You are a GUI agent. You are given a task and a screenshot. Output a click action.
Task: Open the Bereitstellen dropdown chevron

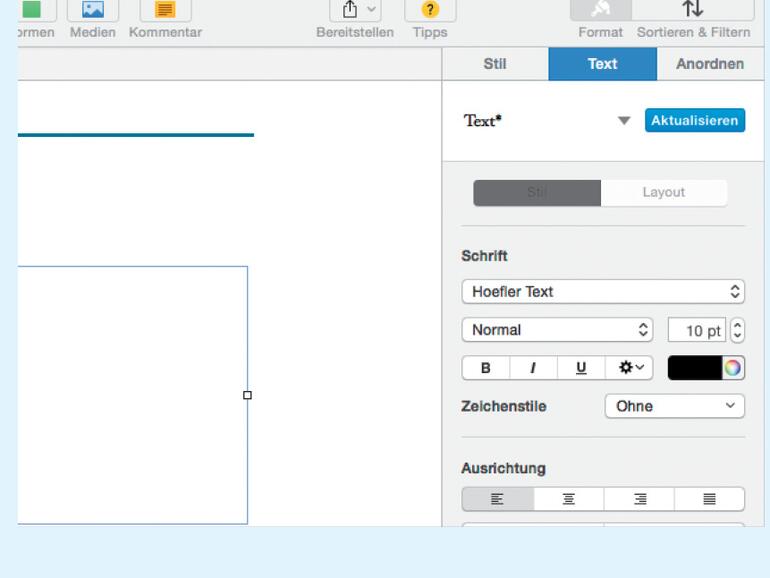(371, 9)
